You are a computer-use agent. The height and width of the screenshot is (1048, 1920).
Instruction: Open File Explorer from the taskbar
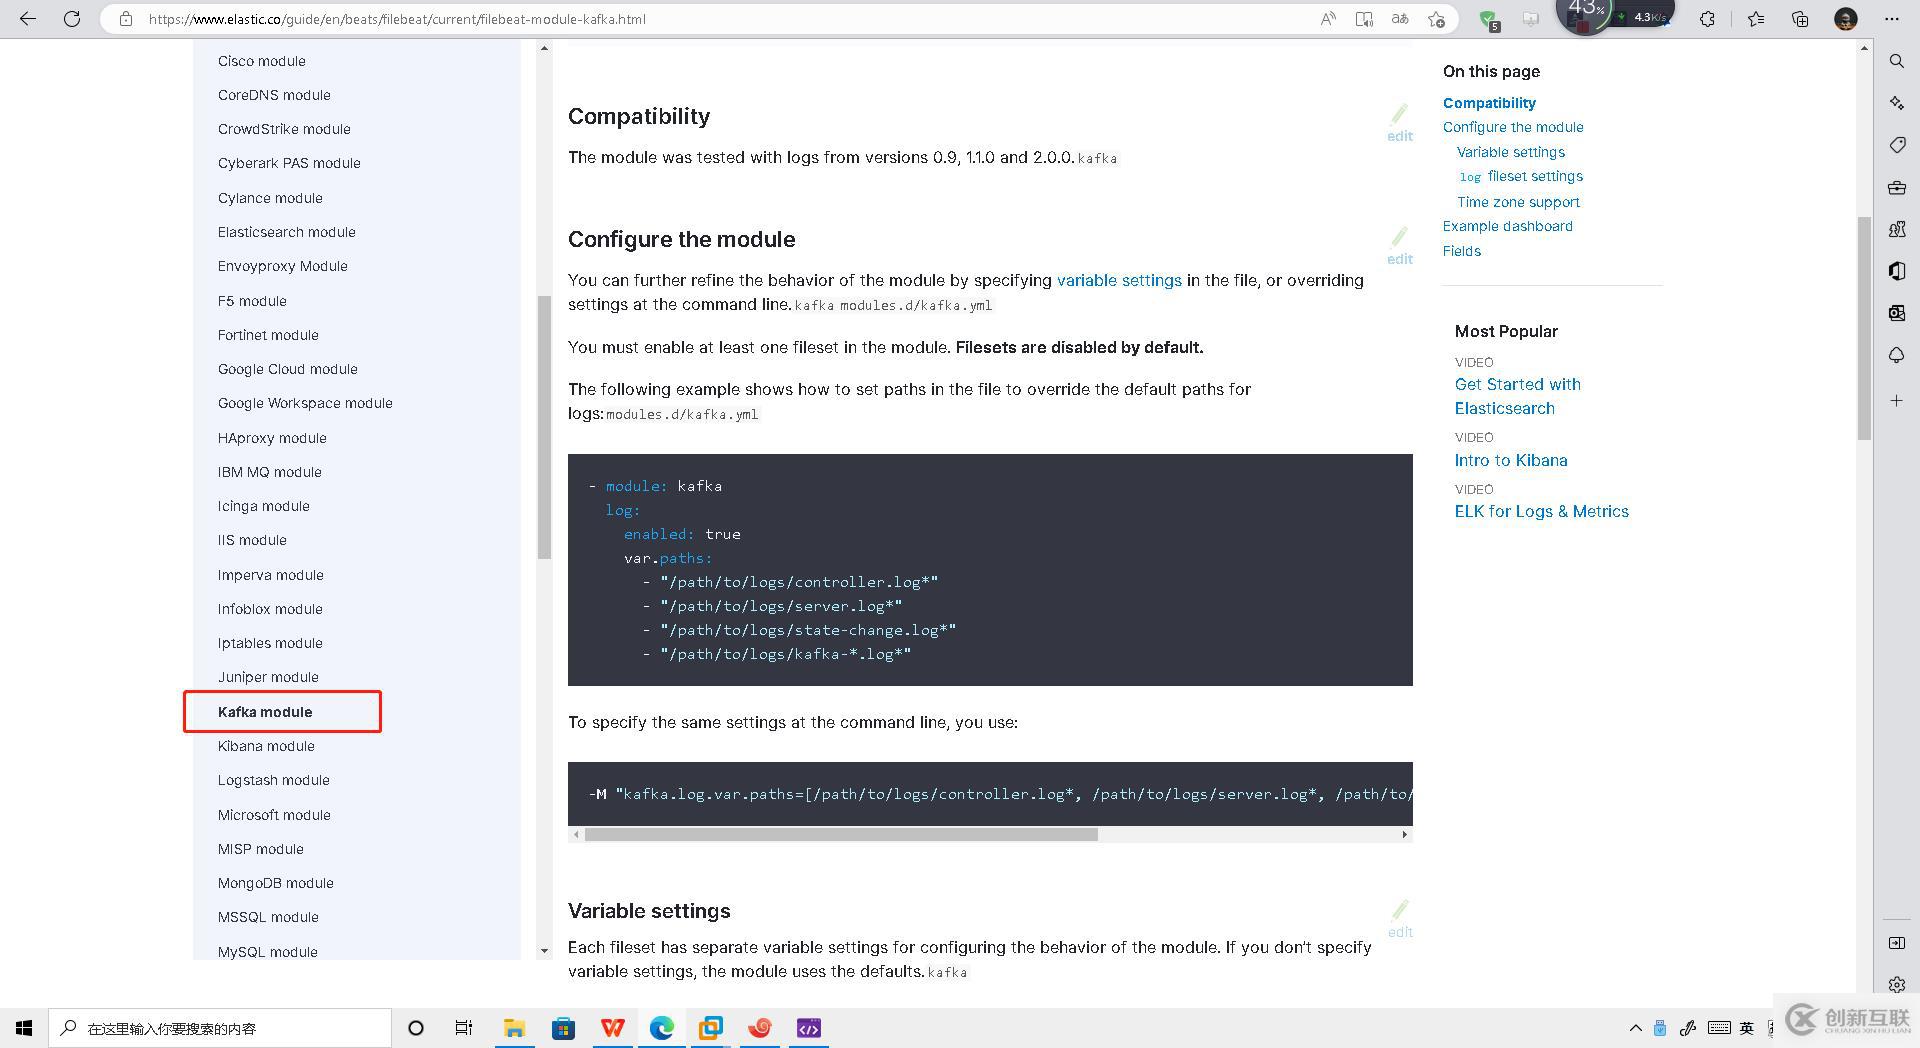(x=514, y=1028)
